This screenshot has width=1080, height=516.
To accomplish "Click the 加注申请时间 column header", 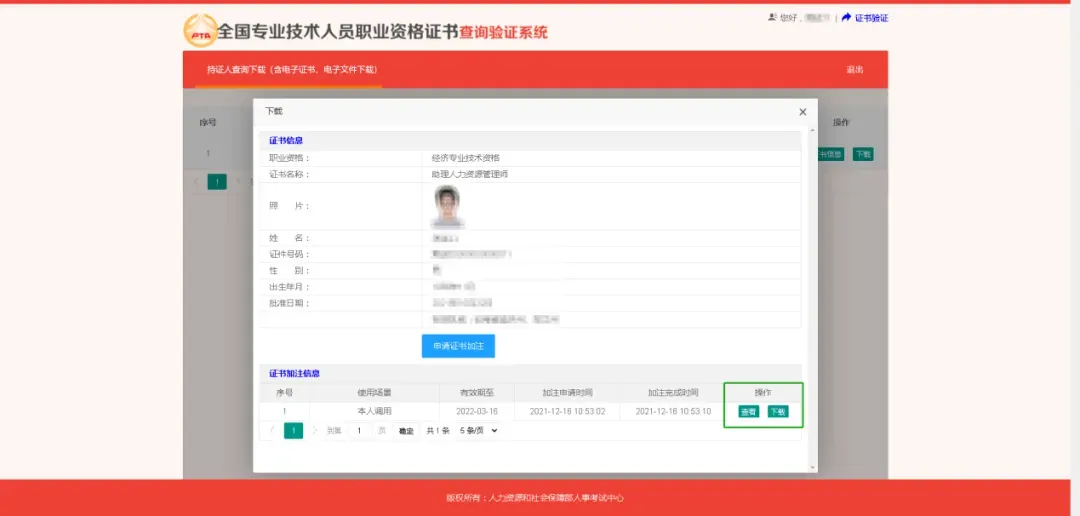I will 567,393.
